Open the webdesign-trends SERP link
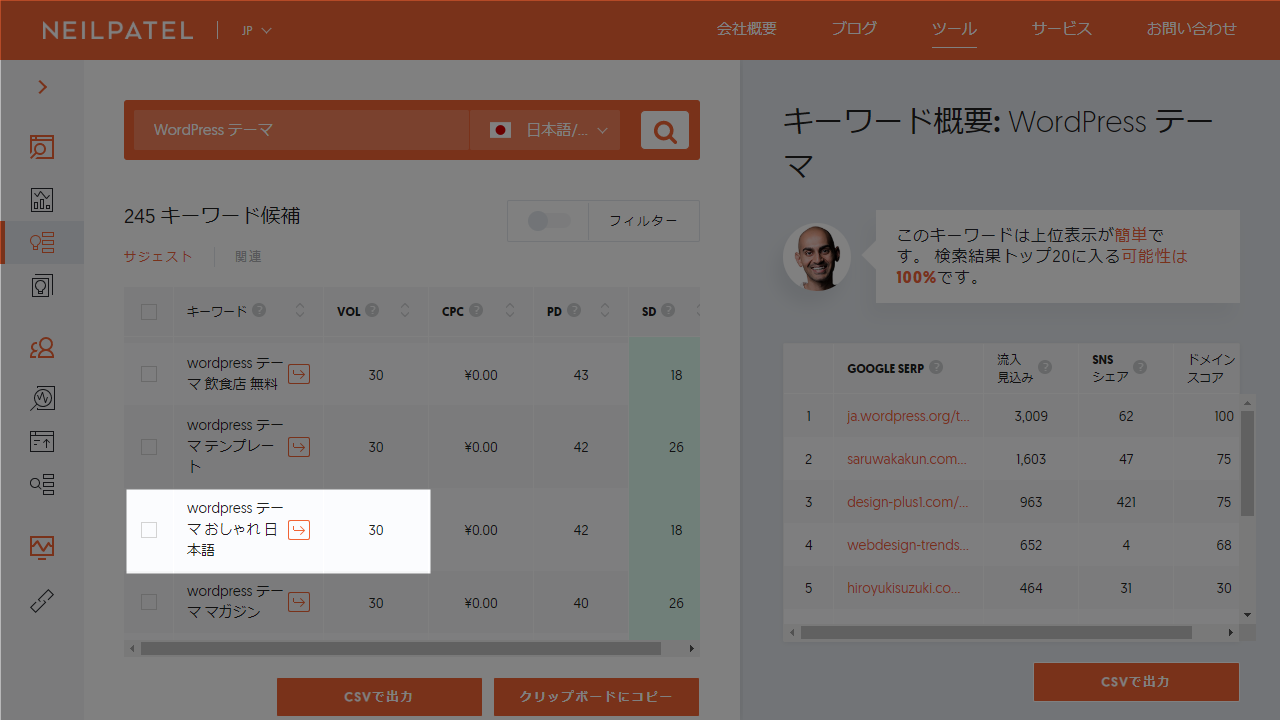 coord(908,545)
